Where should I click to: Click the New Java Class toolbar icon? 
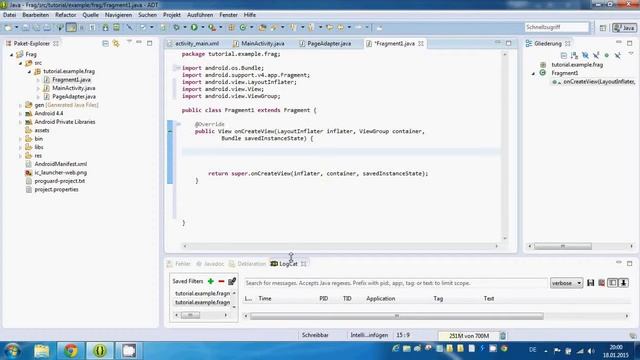coord(243,27)
